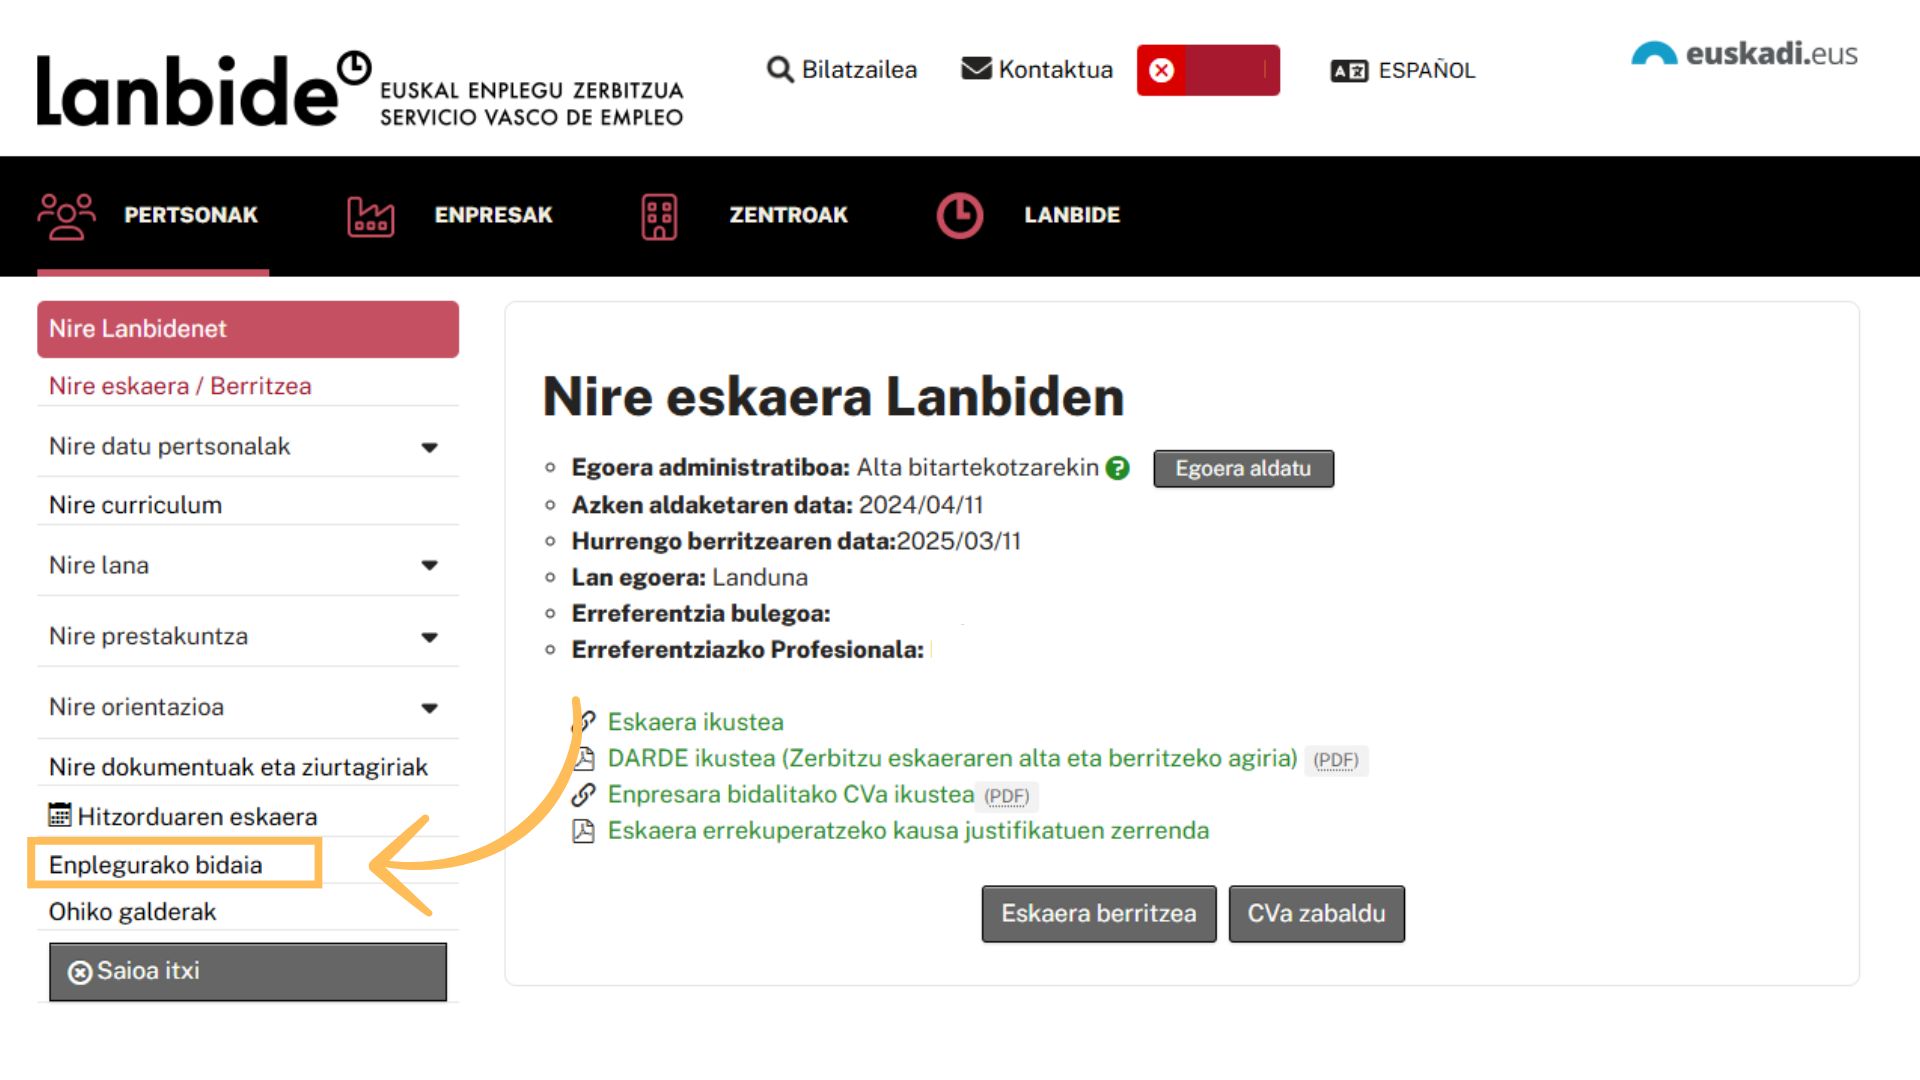Open Zentroak building icon section

[x=659, y=216]
